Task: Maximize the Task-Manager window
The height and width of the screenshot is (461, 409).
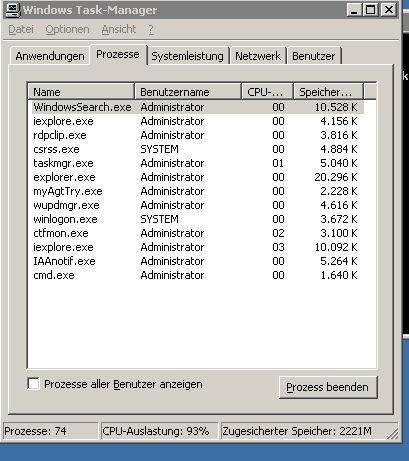Action: pos(370,10)
